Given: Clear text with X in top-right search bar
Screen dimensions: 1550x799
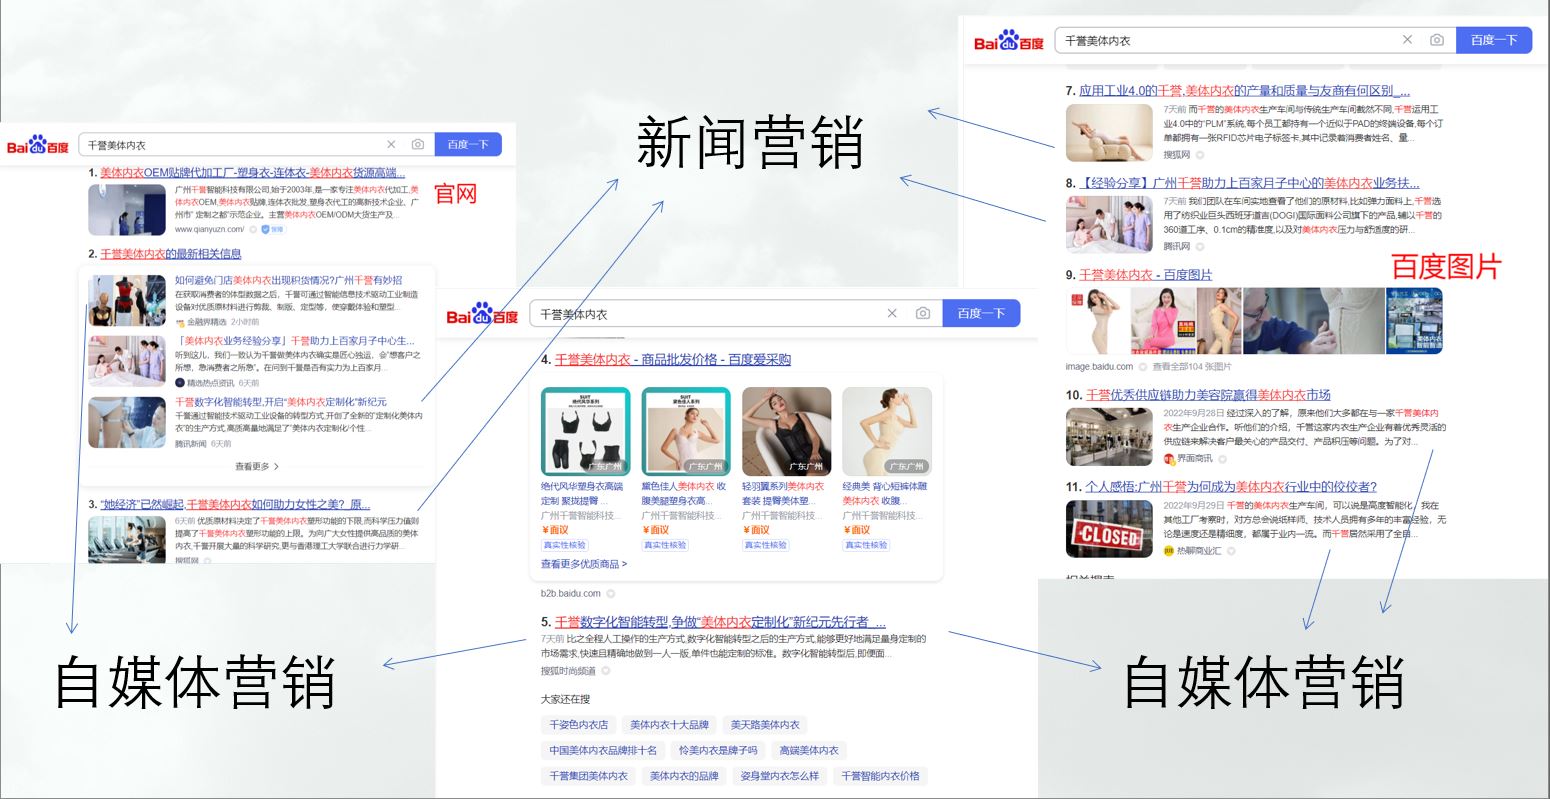Looking at the screenshot, I should point(1407,40).
